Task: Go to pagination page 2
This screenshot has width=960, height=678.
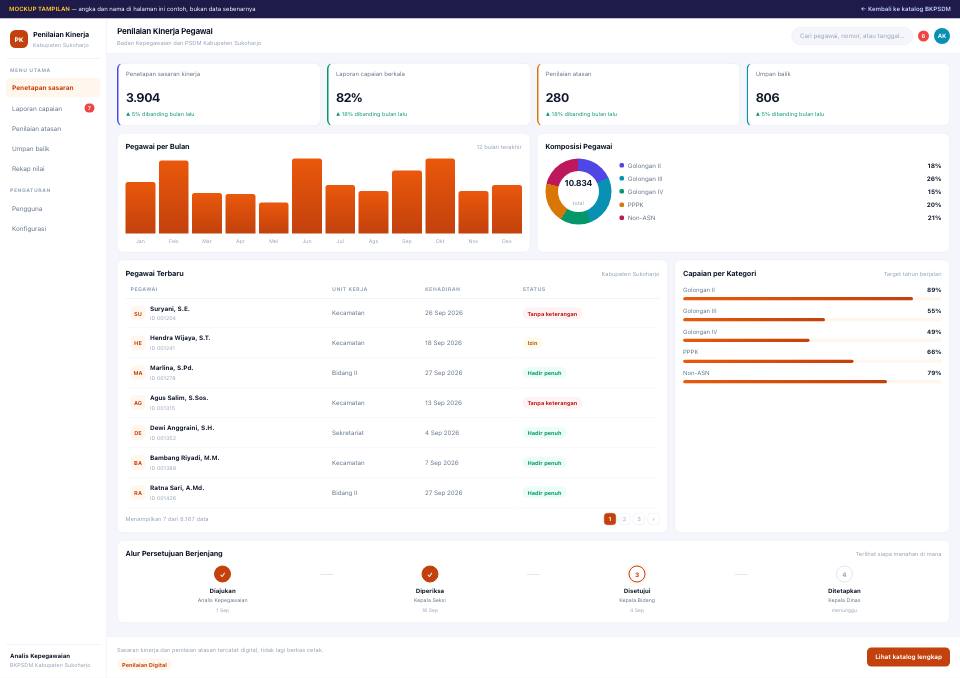Action: 624,519
